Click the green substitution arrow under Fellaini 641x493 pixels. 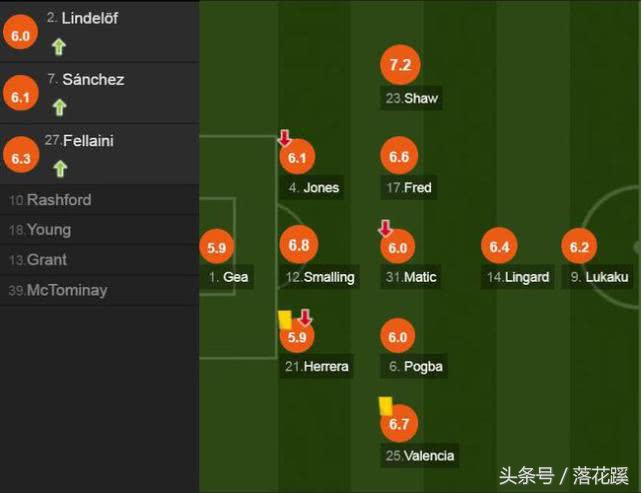point(58,168)
